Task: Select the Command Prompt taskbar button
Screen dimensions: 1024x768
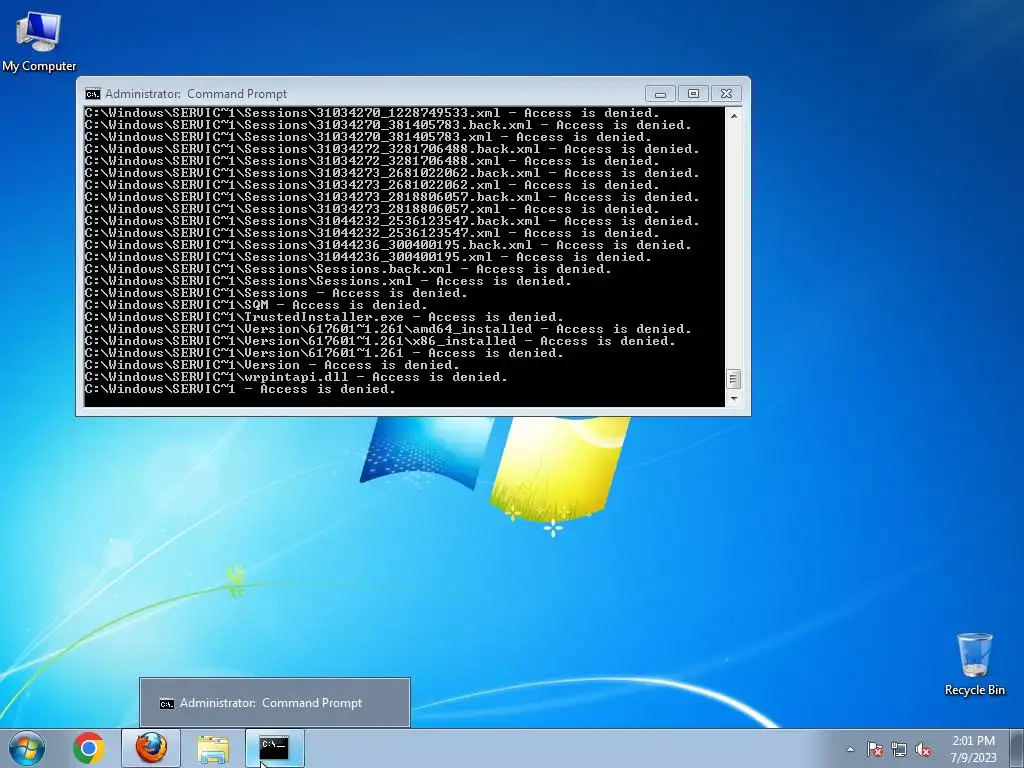Action: click(x=274, y=748)
